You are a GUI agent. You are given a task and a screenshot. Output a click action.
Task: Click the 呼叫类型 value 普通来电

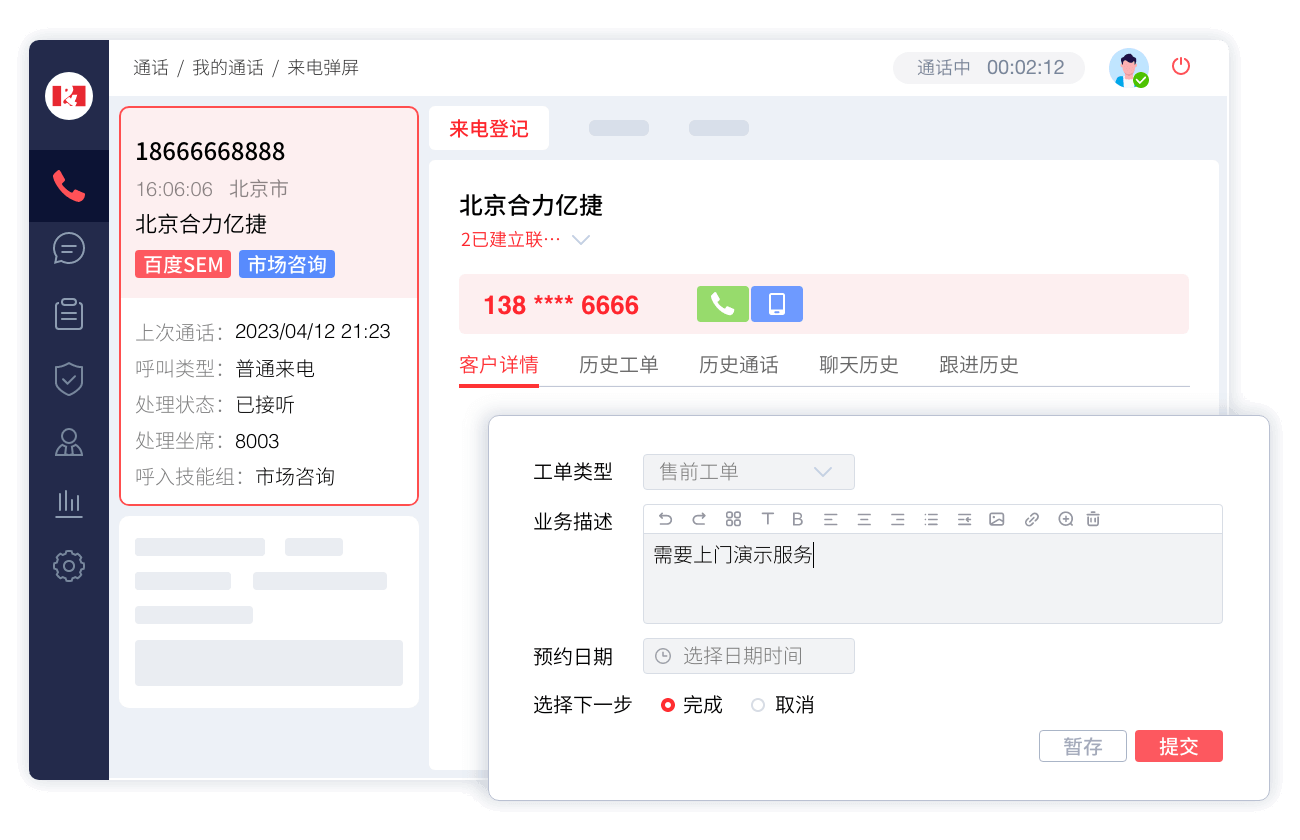tap(275, 369)
